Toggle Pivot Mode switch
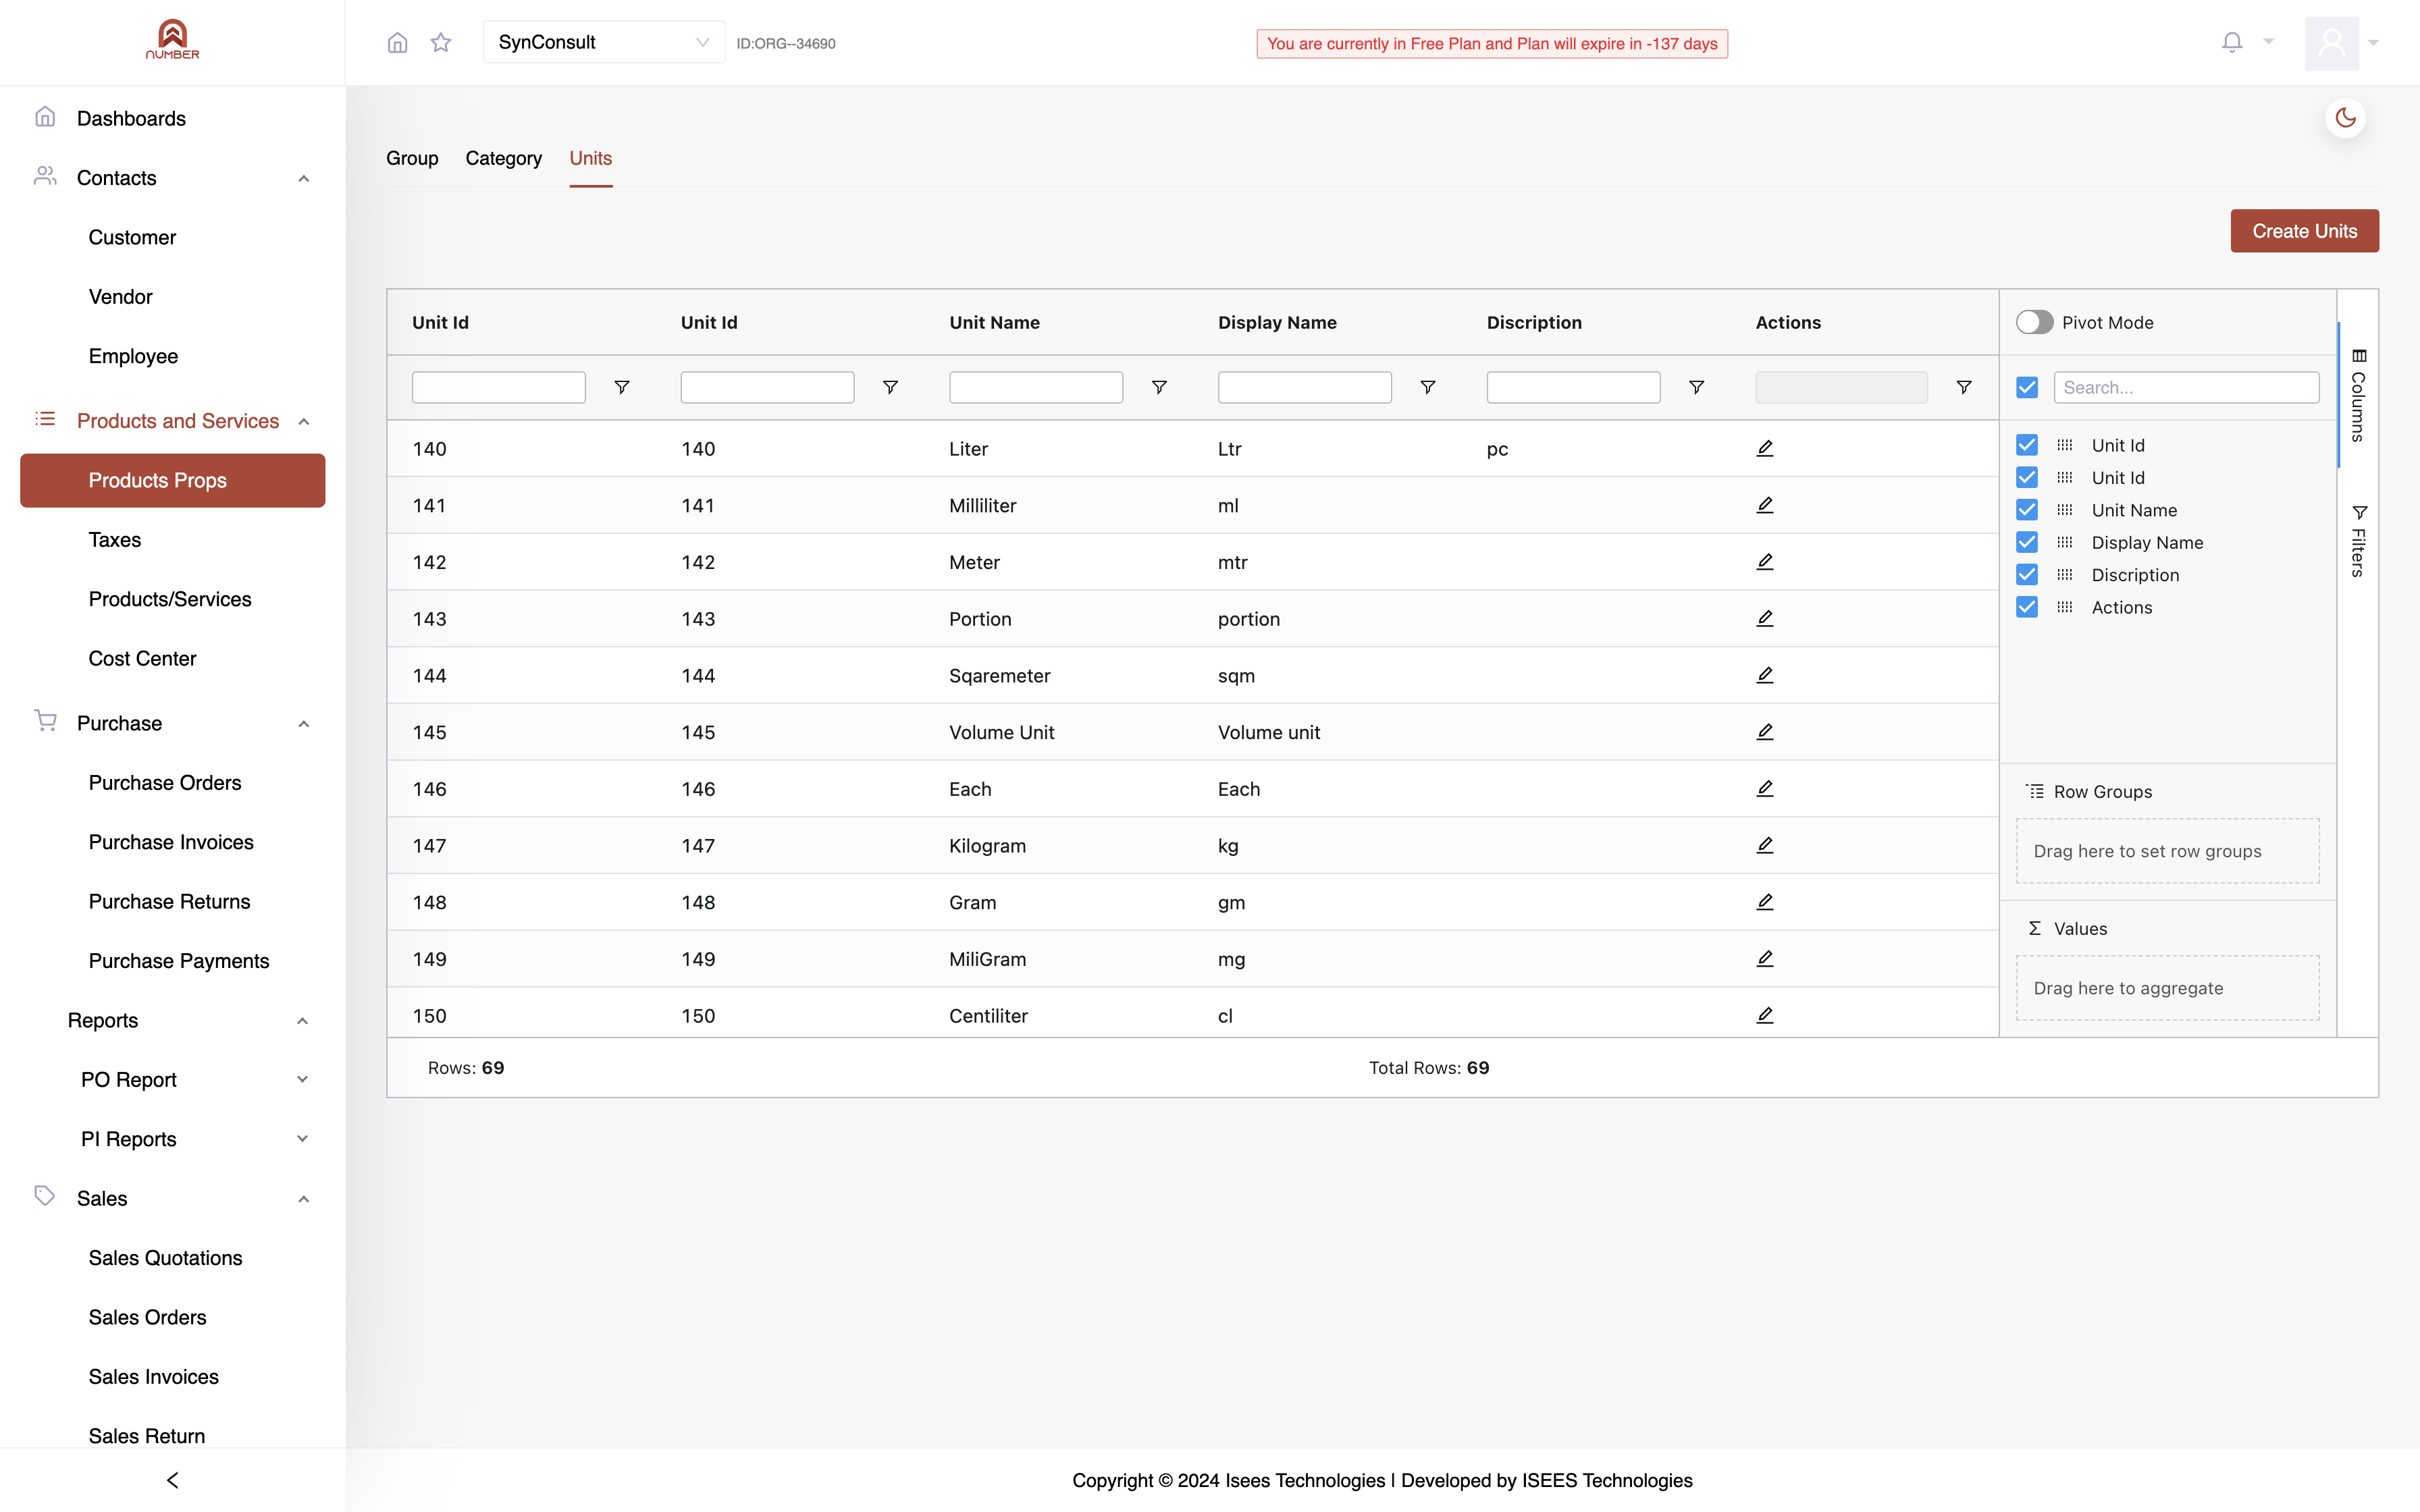This screenshot has height=1512, width=2420. point(2034,322)
